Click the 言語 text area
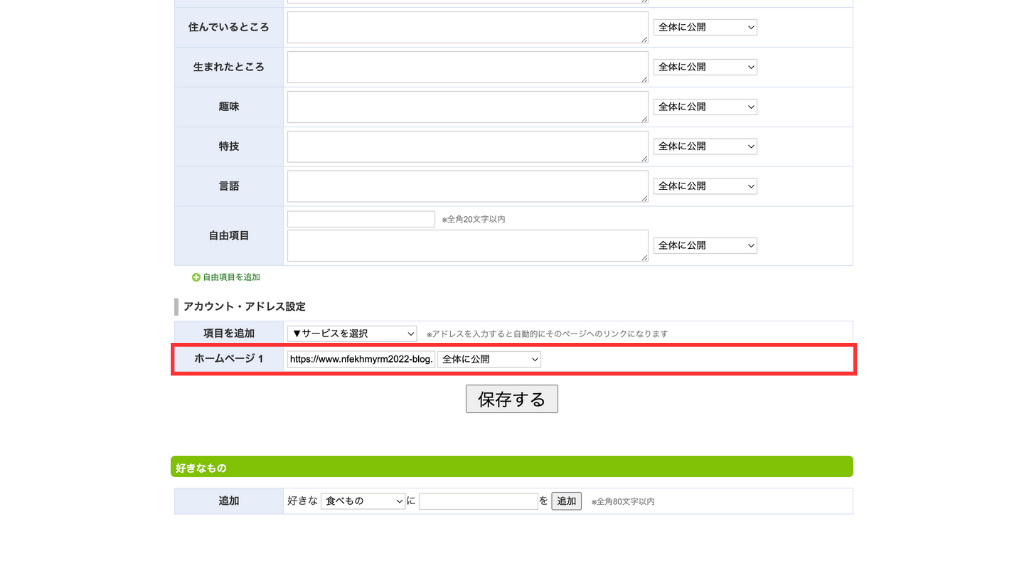This screenshot has width=1024, height=561. click(467, 186)
